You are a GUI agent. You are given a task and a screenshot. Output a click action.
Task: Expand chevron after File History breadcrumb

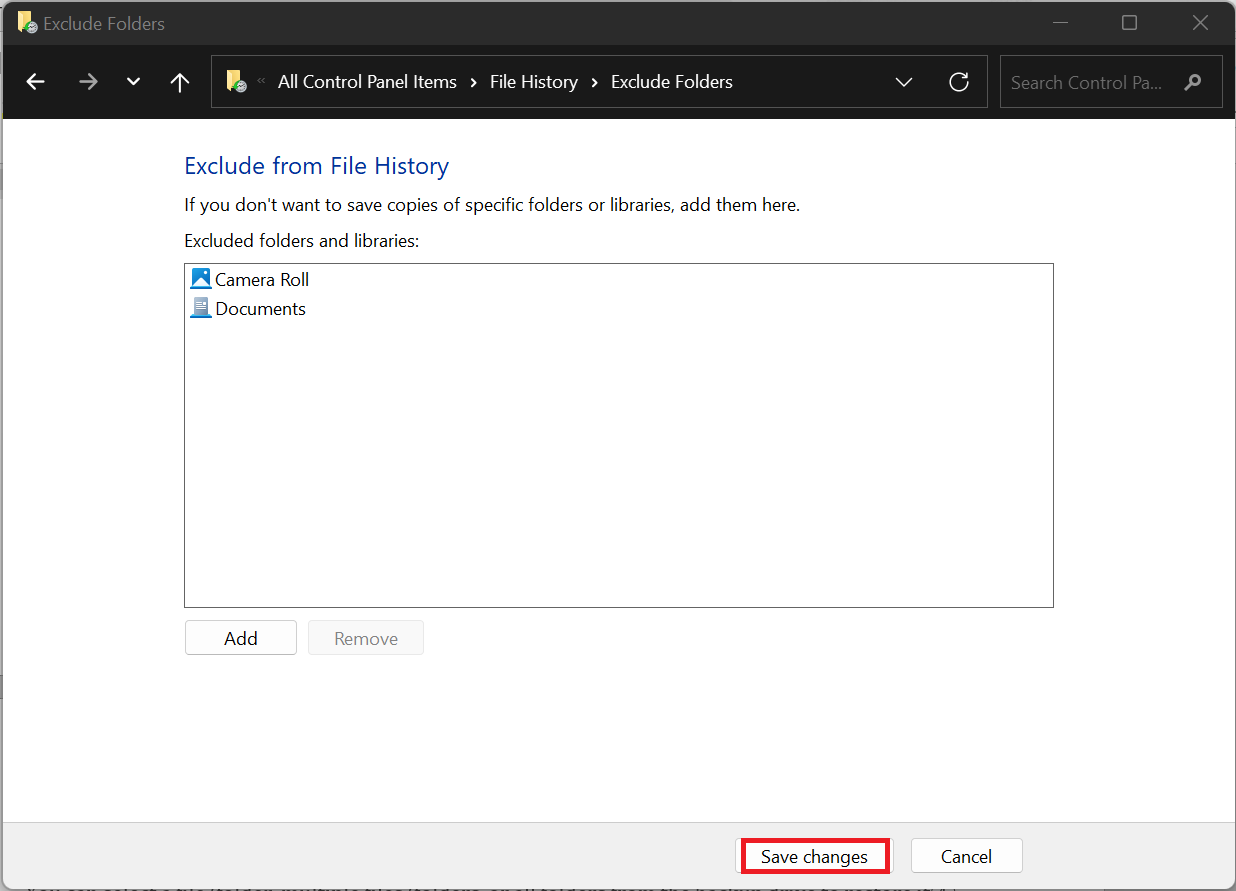coord(595,82)
